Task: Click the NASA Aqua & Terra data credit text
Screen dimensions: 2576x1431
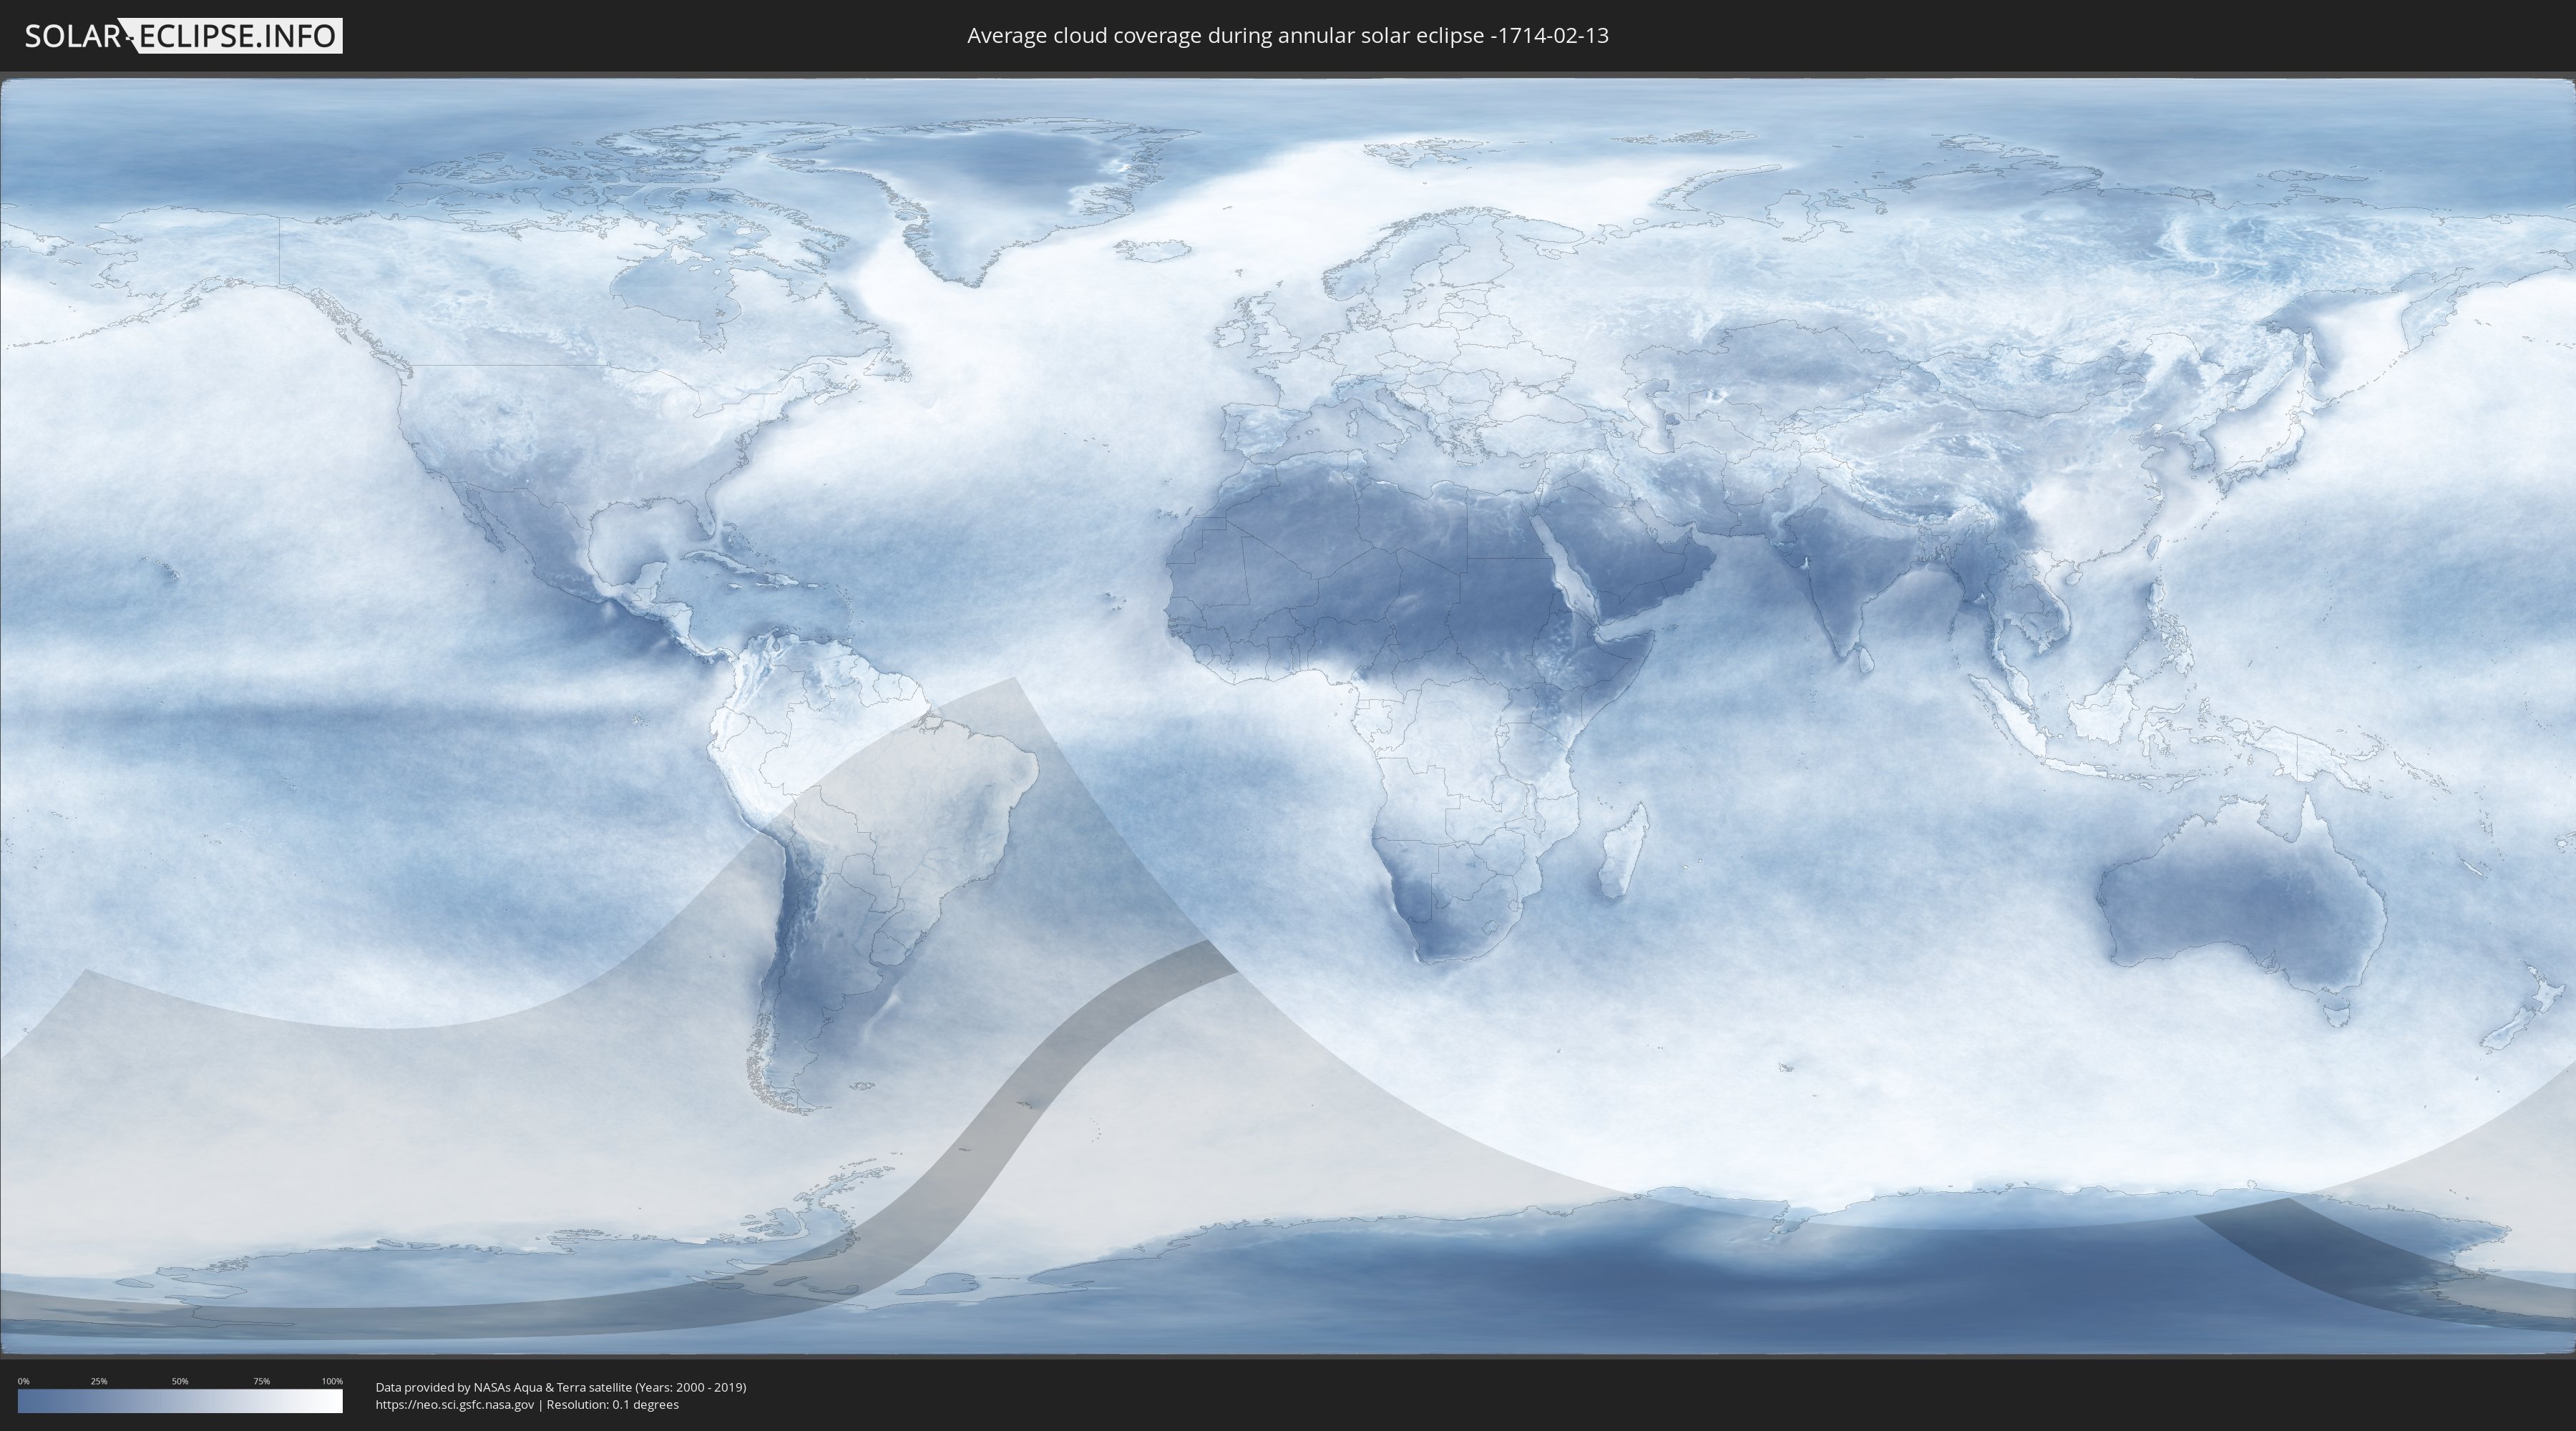Action: [560, 1387]
